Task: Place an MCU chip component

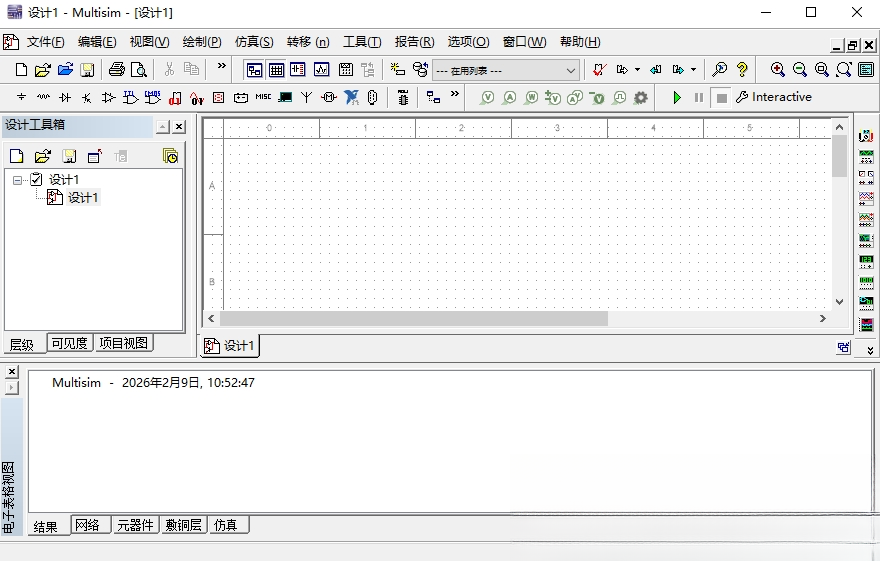Action: coord(403,98)
